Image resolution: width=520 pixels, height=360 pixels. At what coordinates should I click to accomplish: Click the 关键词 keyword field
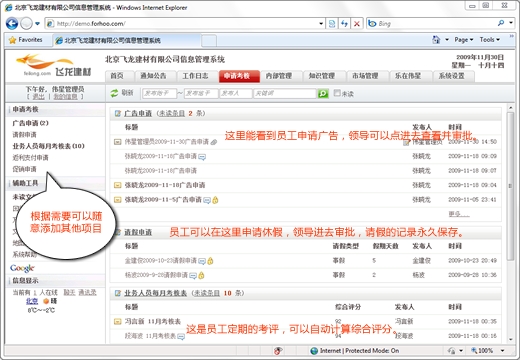[285, 93]
